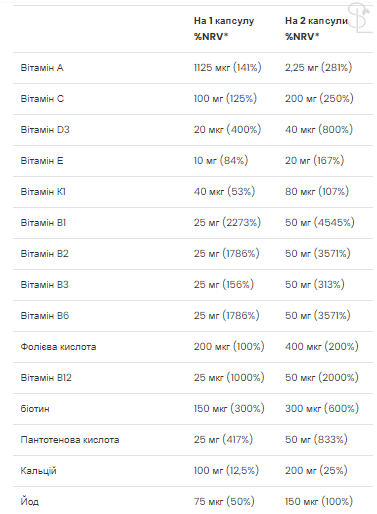Click the Йод row label
This screenshot has height=514, width=377.
pos(30,501)
